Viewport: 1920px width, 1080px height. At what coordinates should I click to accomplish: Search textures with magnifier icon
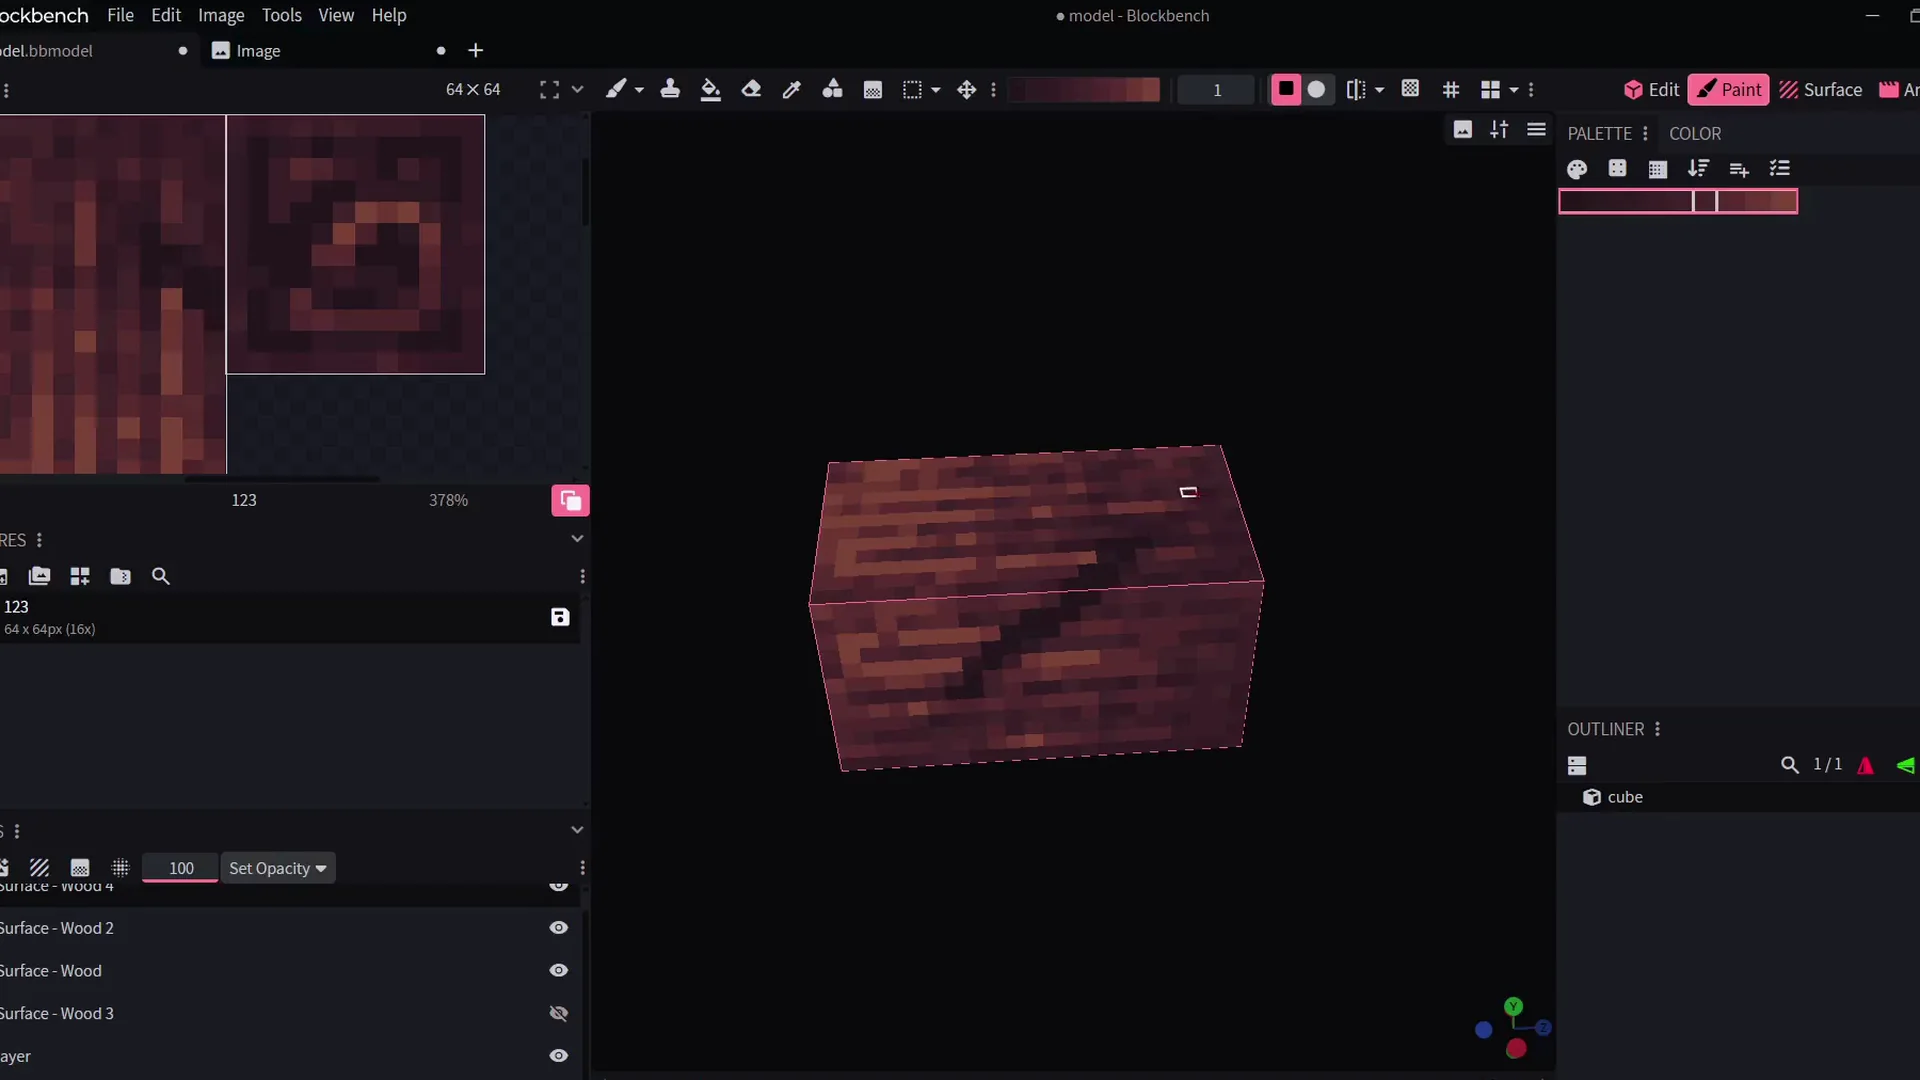(x=160, y=576)
